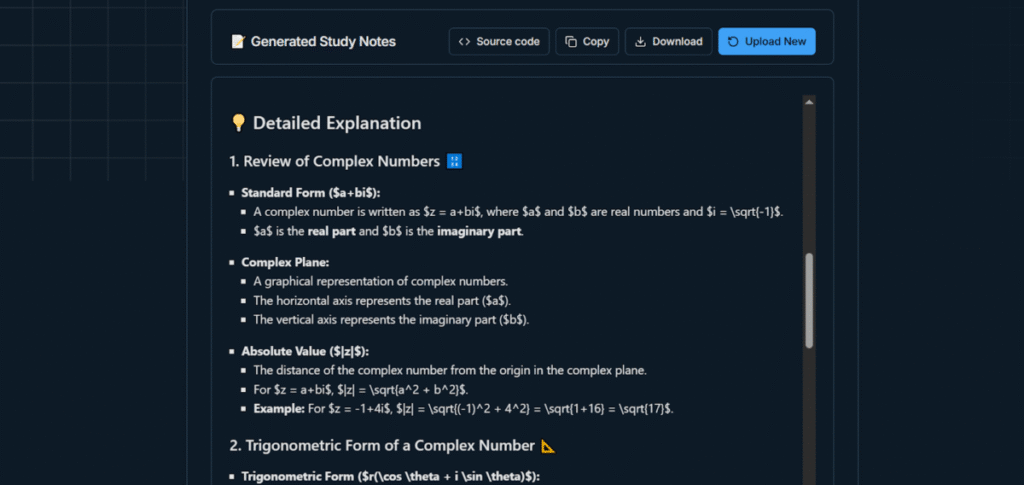This screenshot has width=1024, height=485.
Task: Click the triangular ruler icon after section 2 heading
Action: coord(547,447)
